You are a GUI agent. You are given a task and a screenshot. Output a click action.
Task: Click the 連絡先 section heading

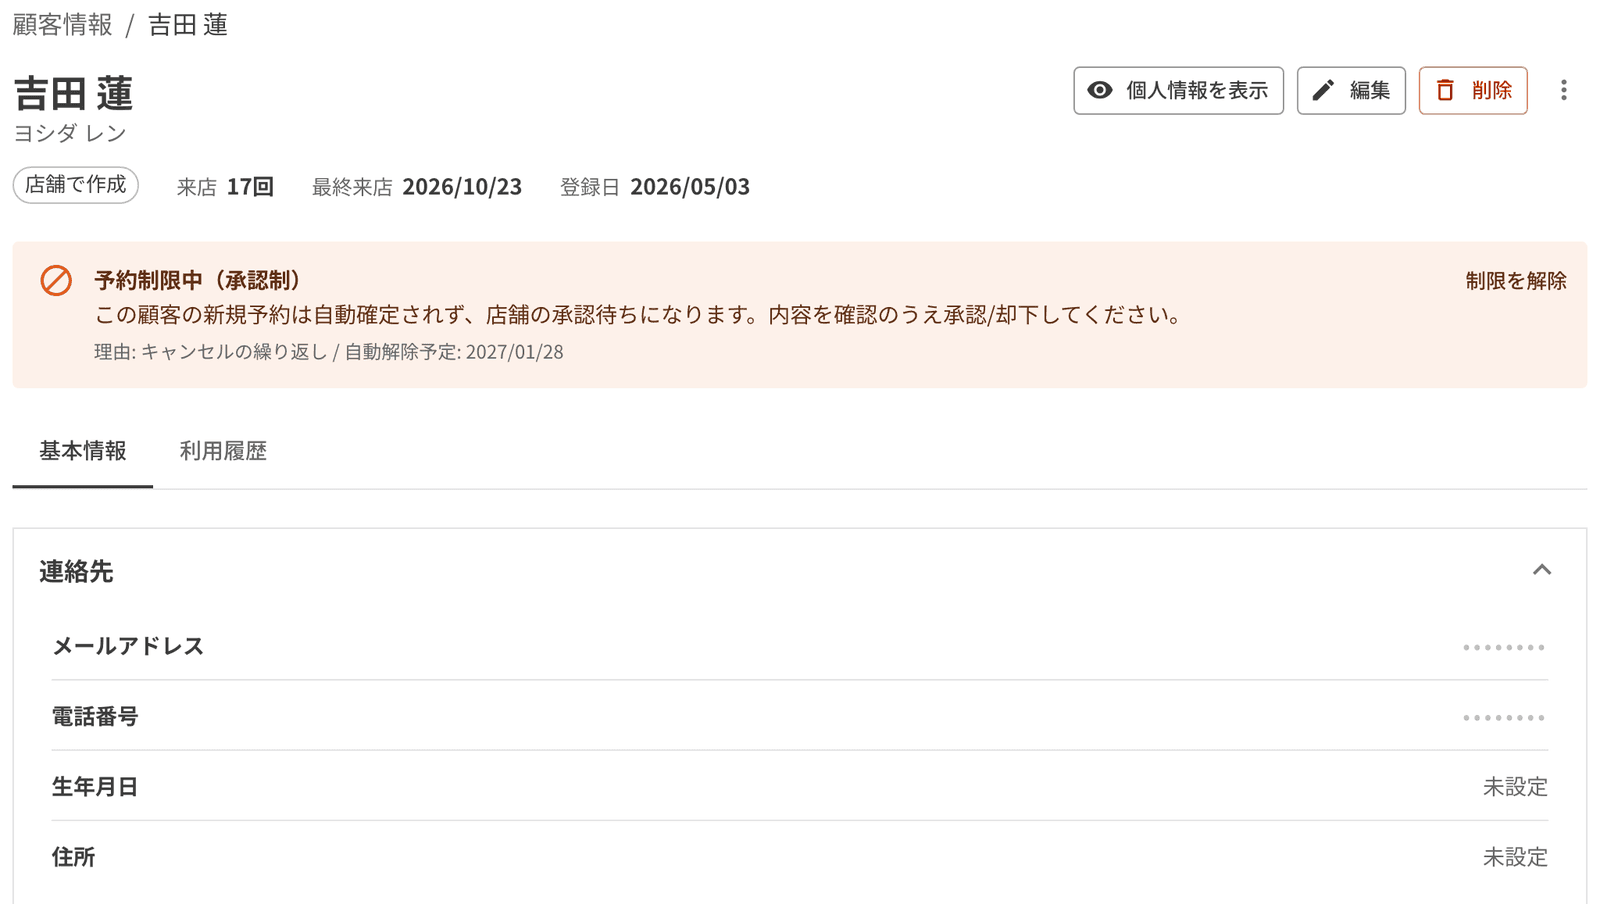coord(76,571)
